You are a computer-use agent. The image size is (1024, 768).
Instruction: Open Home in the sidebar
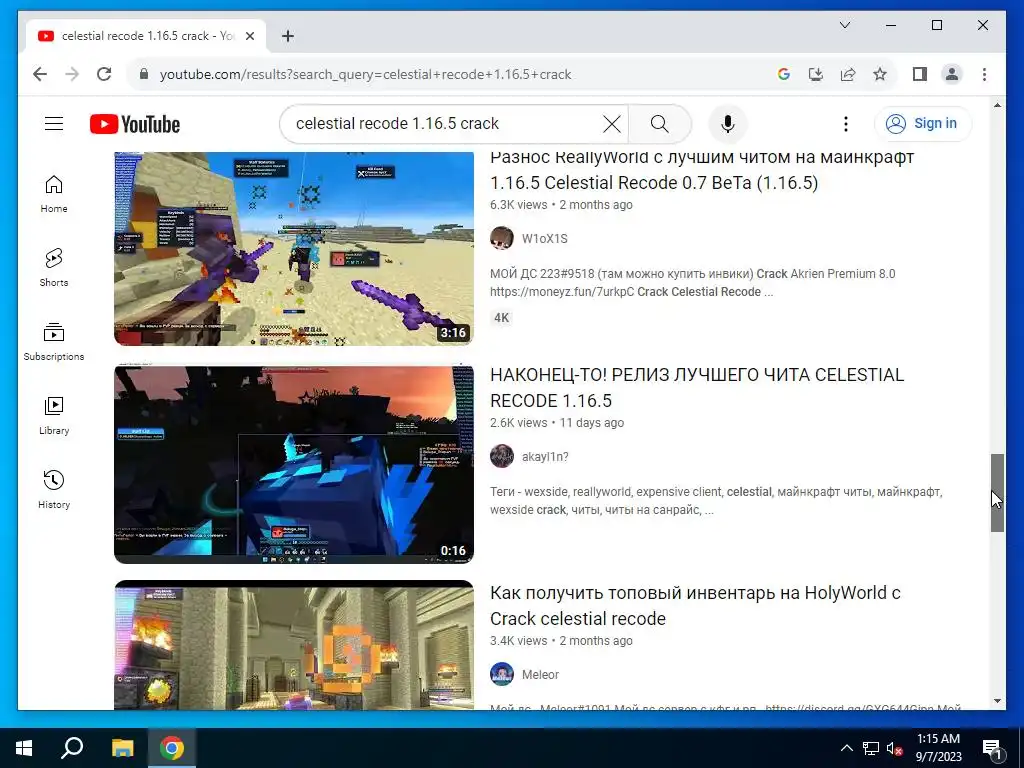(54, 194)
